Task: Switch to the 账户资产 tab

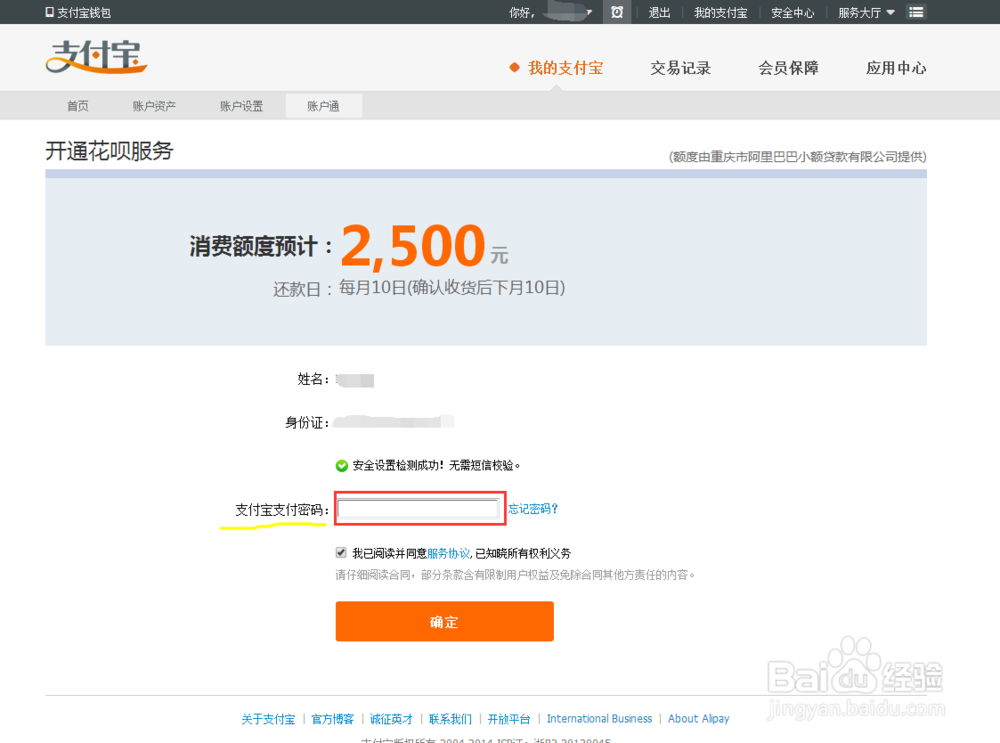Action: [x=153, y=105]
